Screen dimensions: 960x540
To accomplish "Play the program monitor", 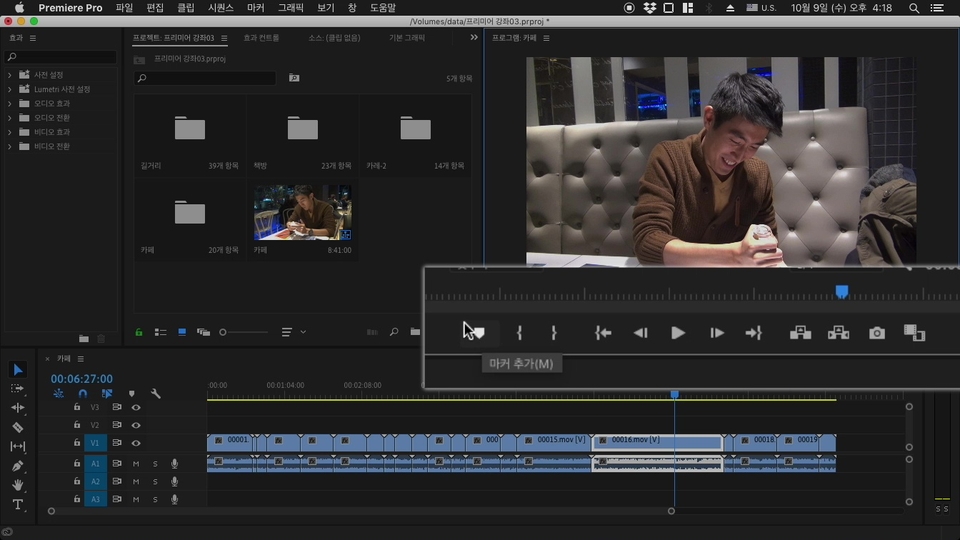I will [x=678, y=332].
